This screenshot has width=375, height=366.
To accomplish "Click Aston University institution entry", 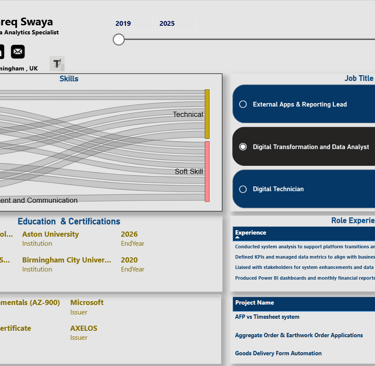I will point(50,234).
